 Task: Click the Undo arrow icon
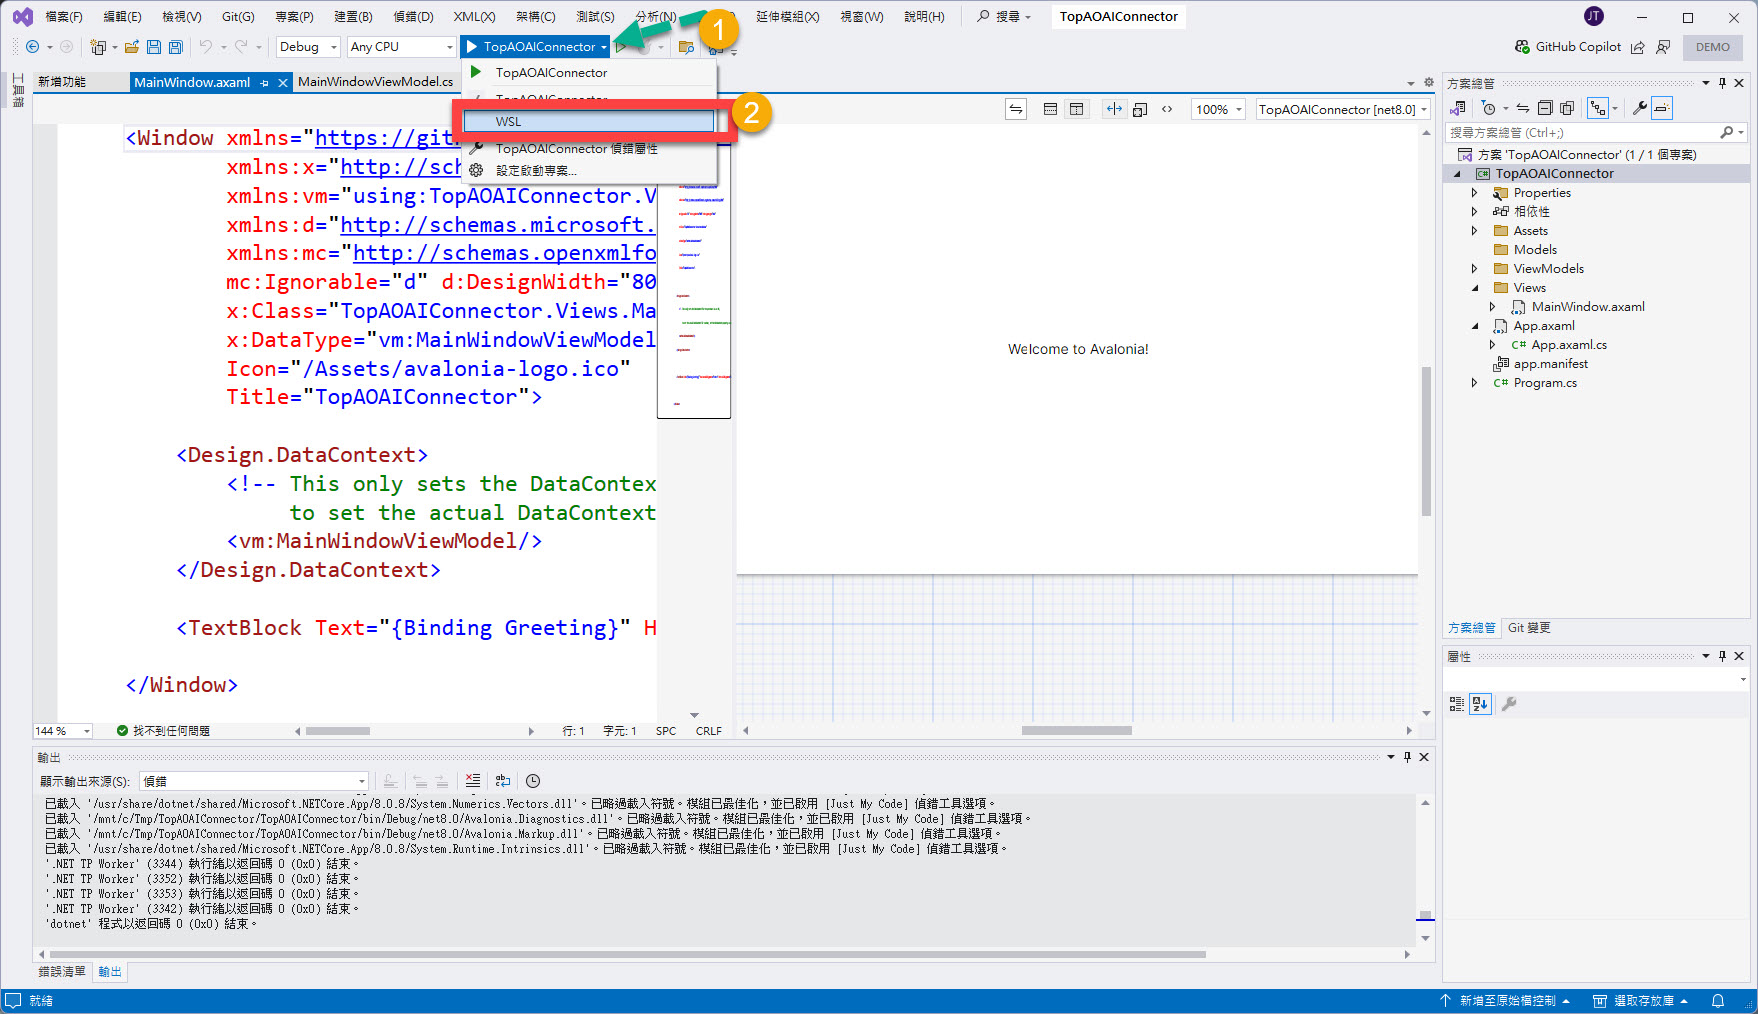click(x=206, y=47)
